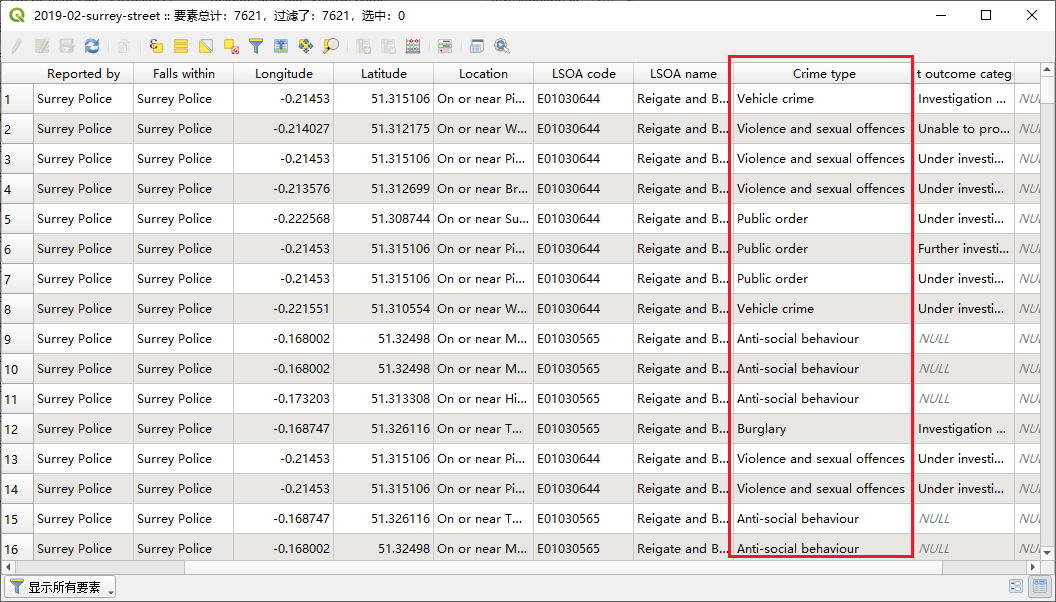Pan map to selected rows
1056x602 pixels.
click(306, 46)
